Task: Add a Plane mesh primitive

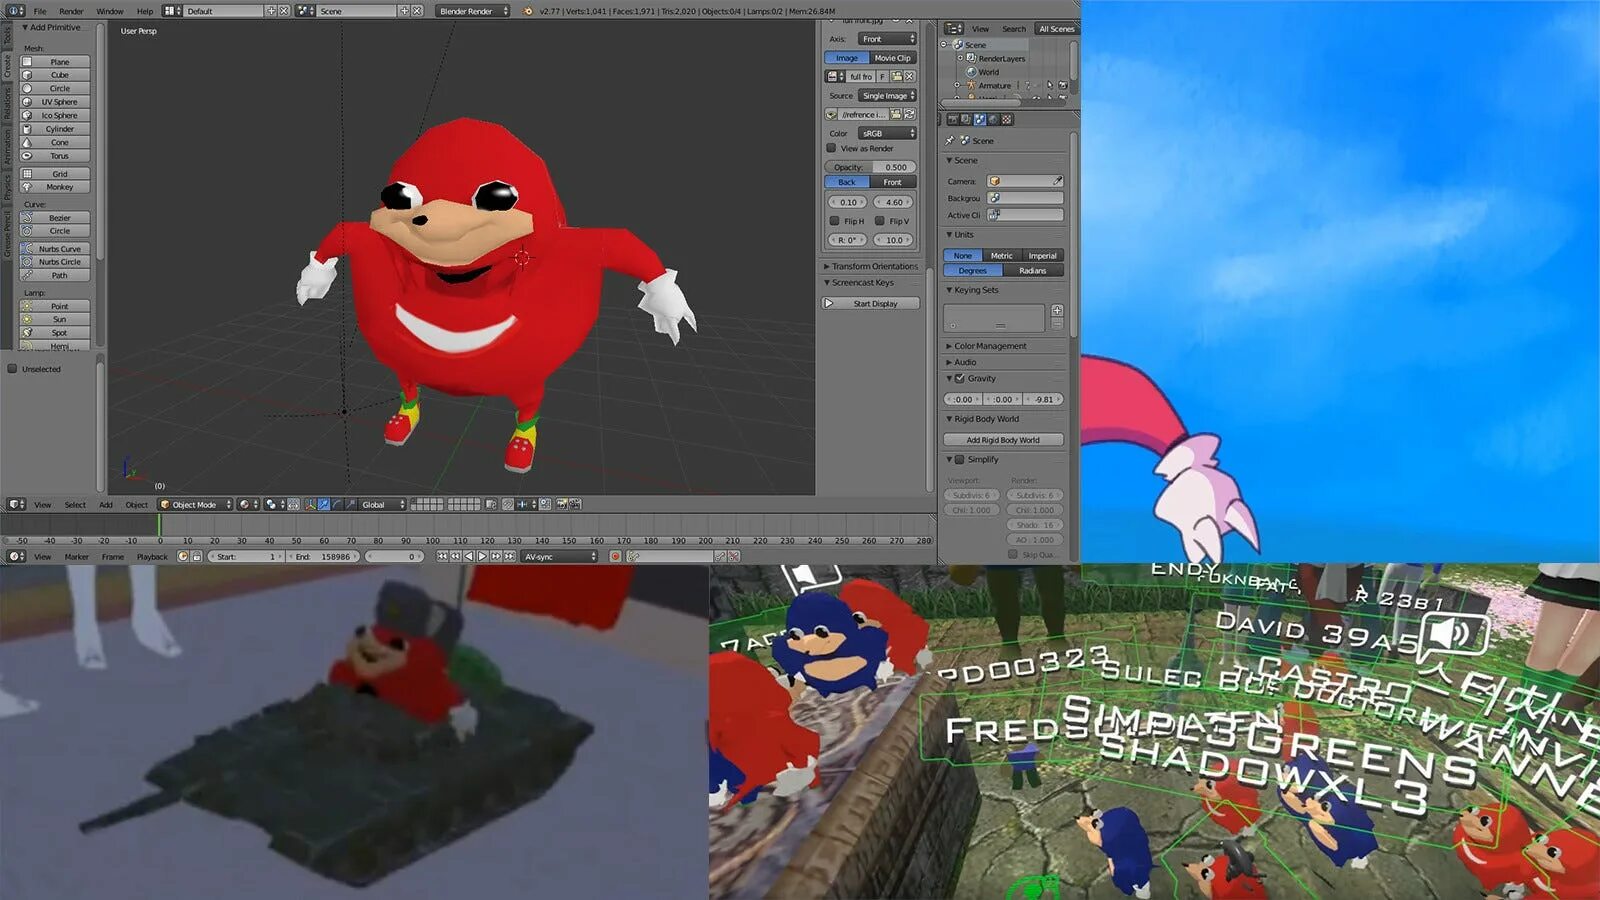Action: [55, 62]
